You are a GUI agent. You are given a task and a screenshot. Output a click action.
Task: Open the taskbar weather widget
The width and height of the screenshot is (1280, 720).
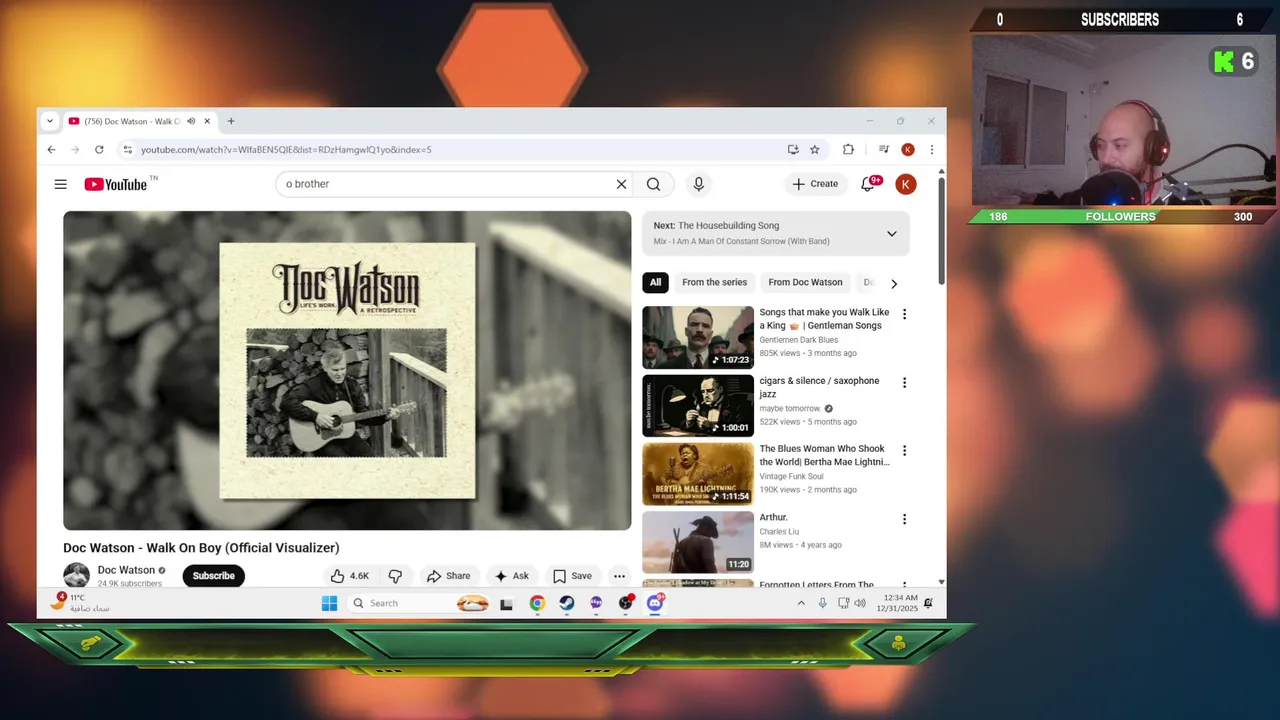pyautogui.click(x=80, y=603)
